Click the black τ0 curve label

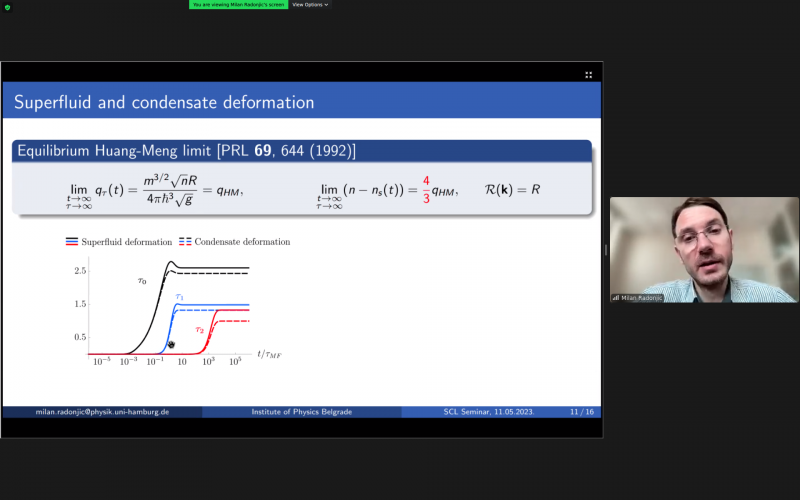pyautogui.click(x=142, y=281)
